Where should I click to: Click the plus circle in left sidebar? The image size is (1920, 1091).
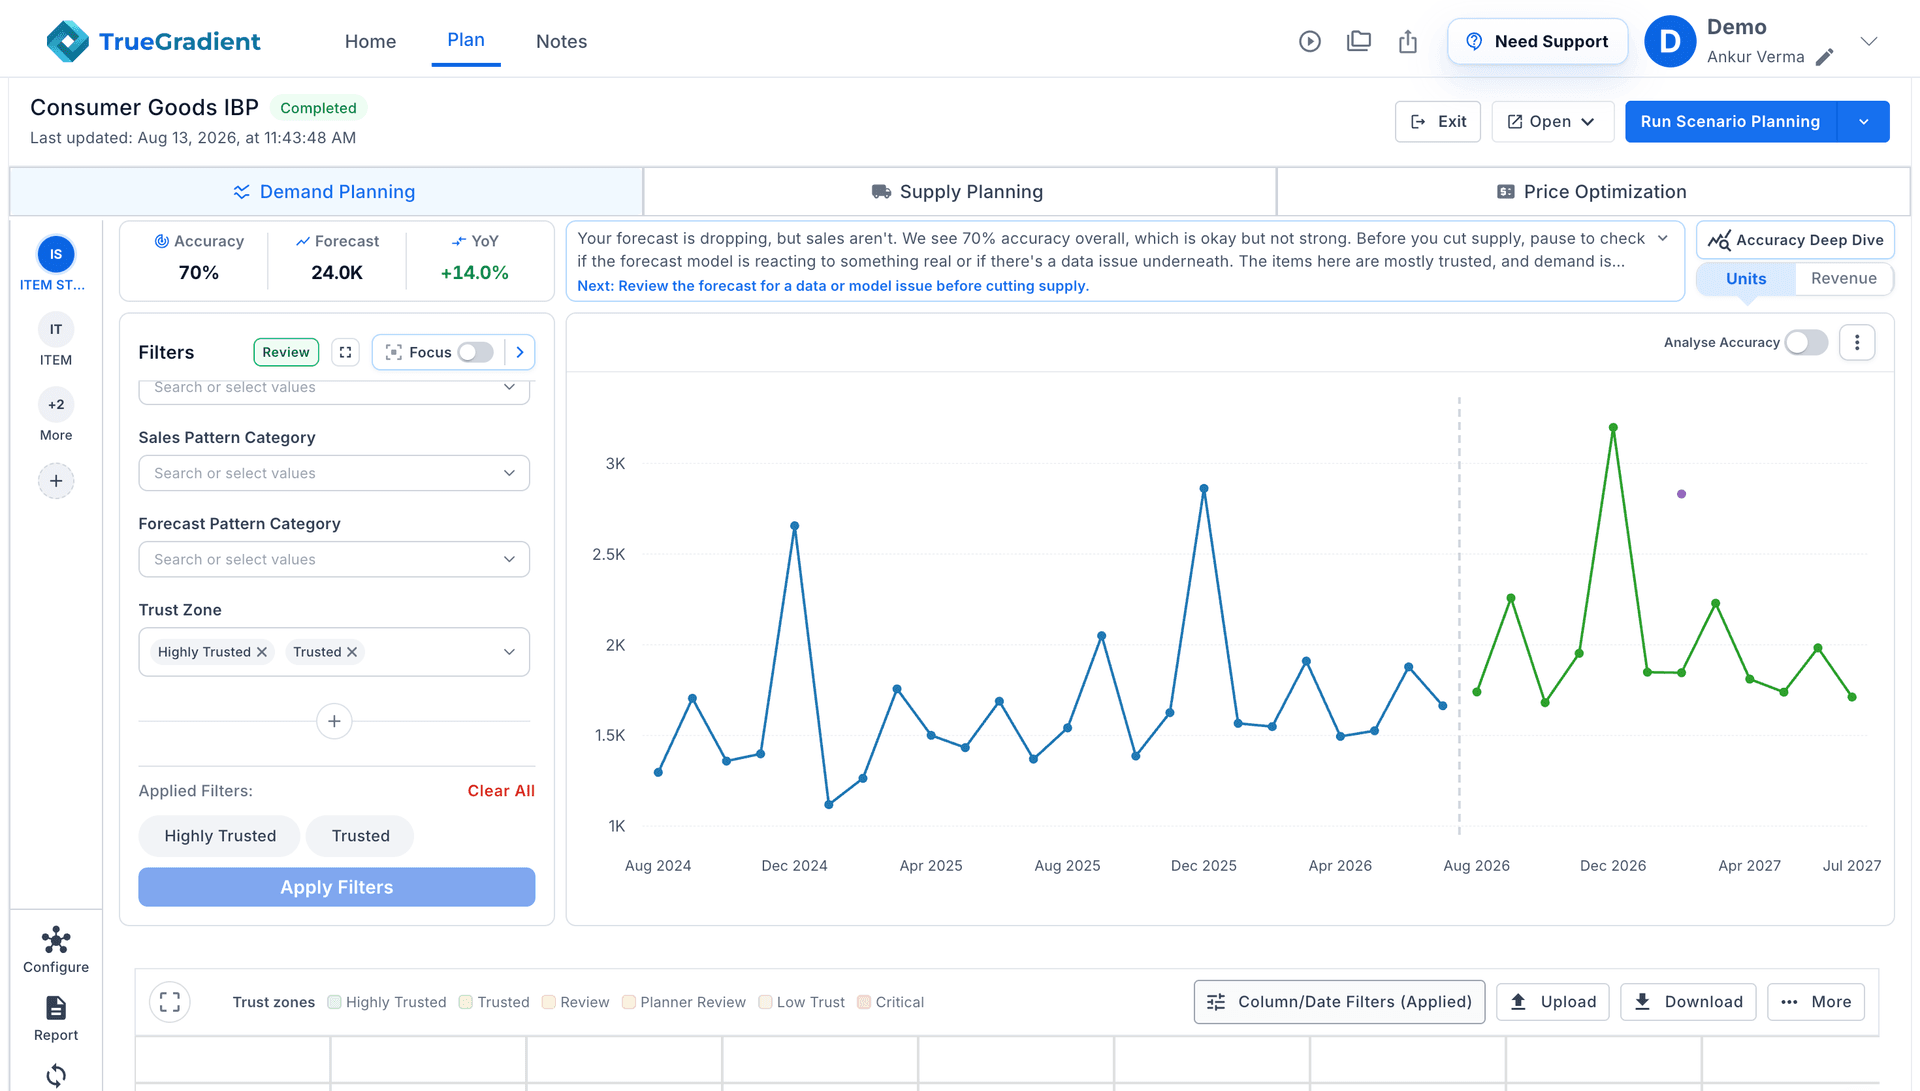click(56, 481)
